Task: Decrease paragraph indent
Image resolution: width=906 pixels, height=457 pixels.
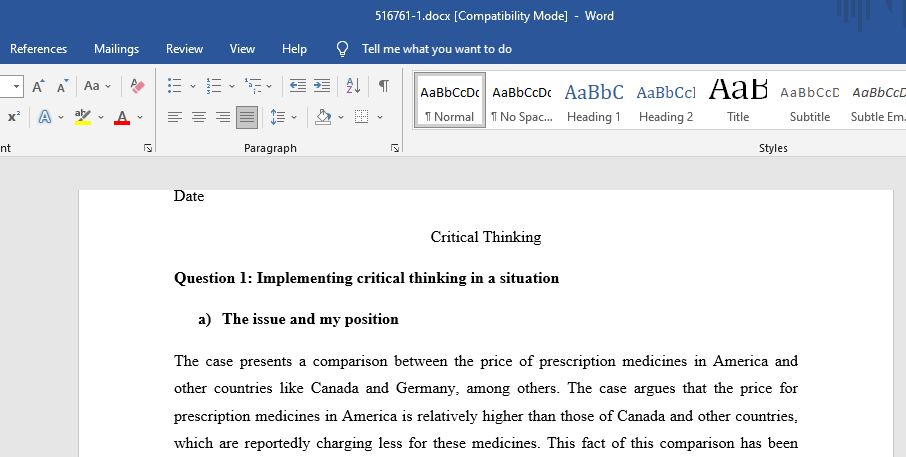Action: point(298,86)
